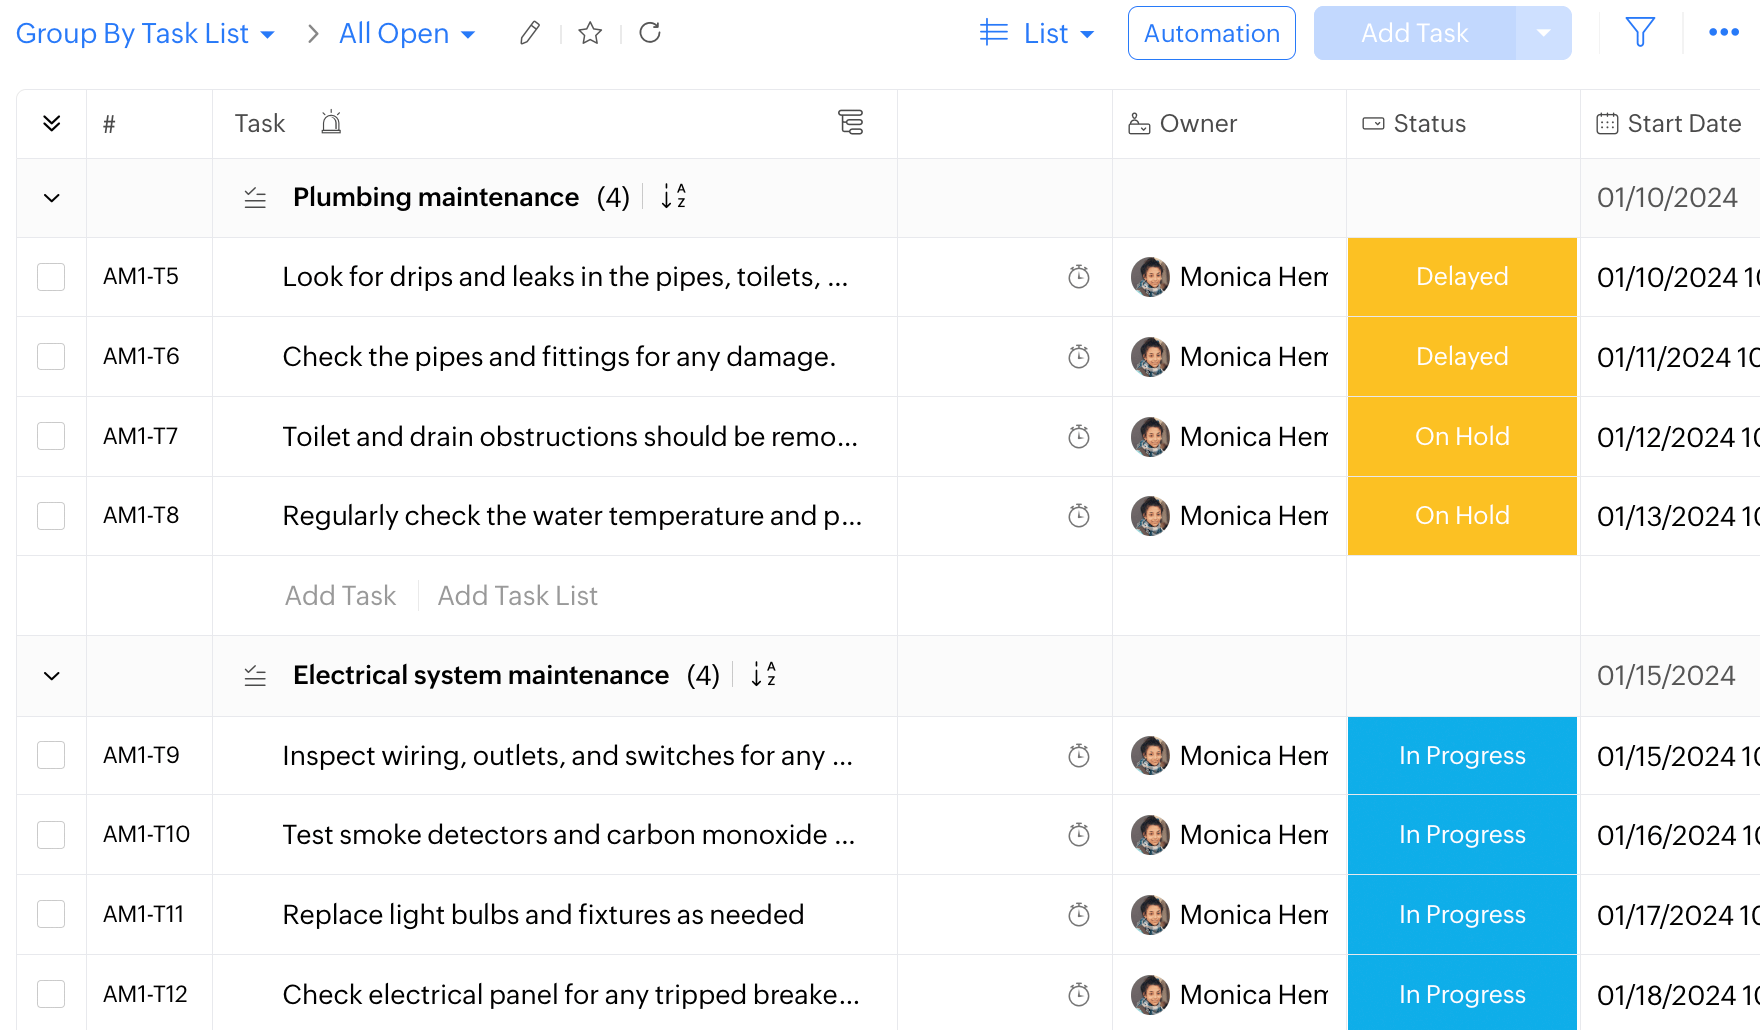Select checkbox for task AM1-T6
Viewport: 1760px width, 1030px height.
coord(51,357)
